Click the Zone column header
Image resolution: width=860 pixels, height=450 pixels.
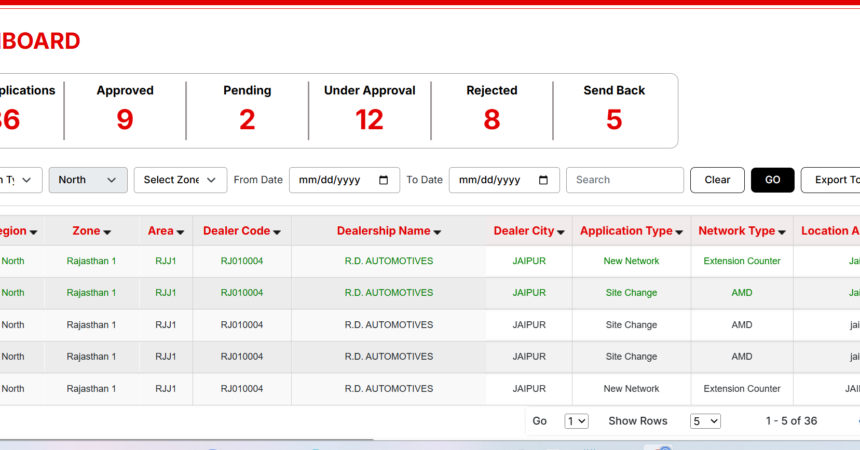(x=92, y=231)
